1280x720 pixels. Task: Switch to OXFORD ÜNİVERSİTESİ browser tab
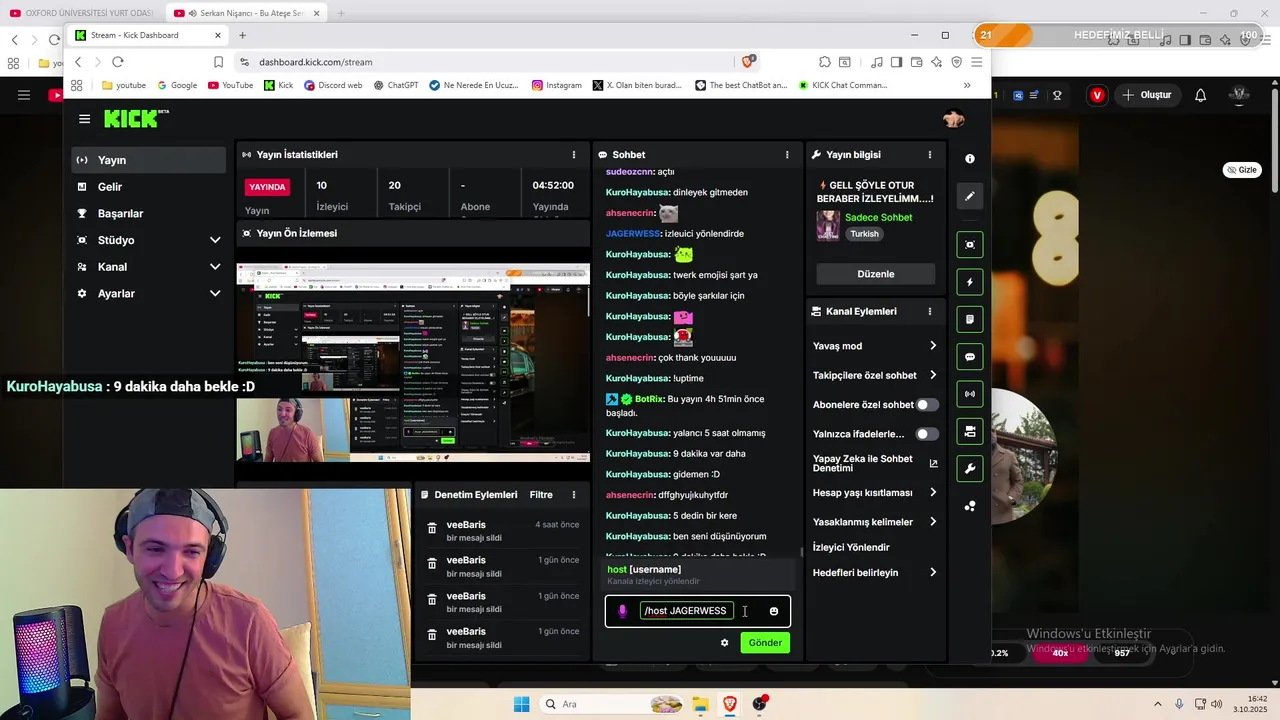82,13
